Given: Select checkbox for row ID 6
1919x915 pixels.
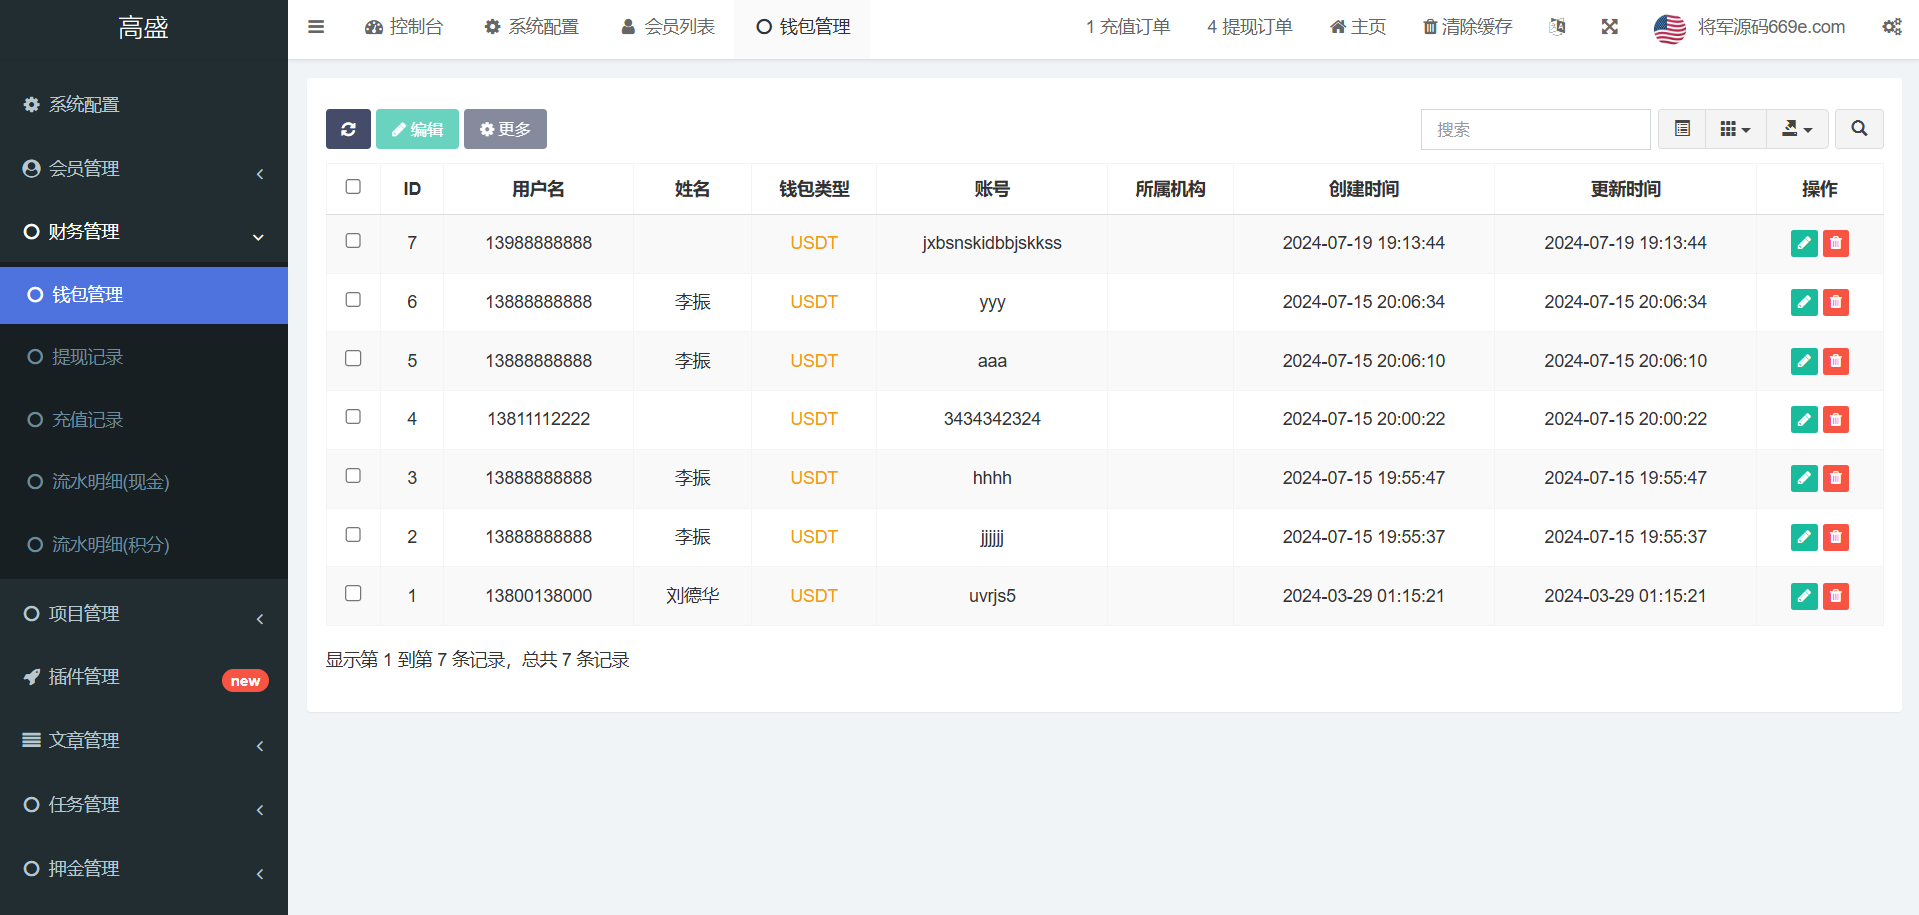Looking at the screenshot, I should click(353, 300).
